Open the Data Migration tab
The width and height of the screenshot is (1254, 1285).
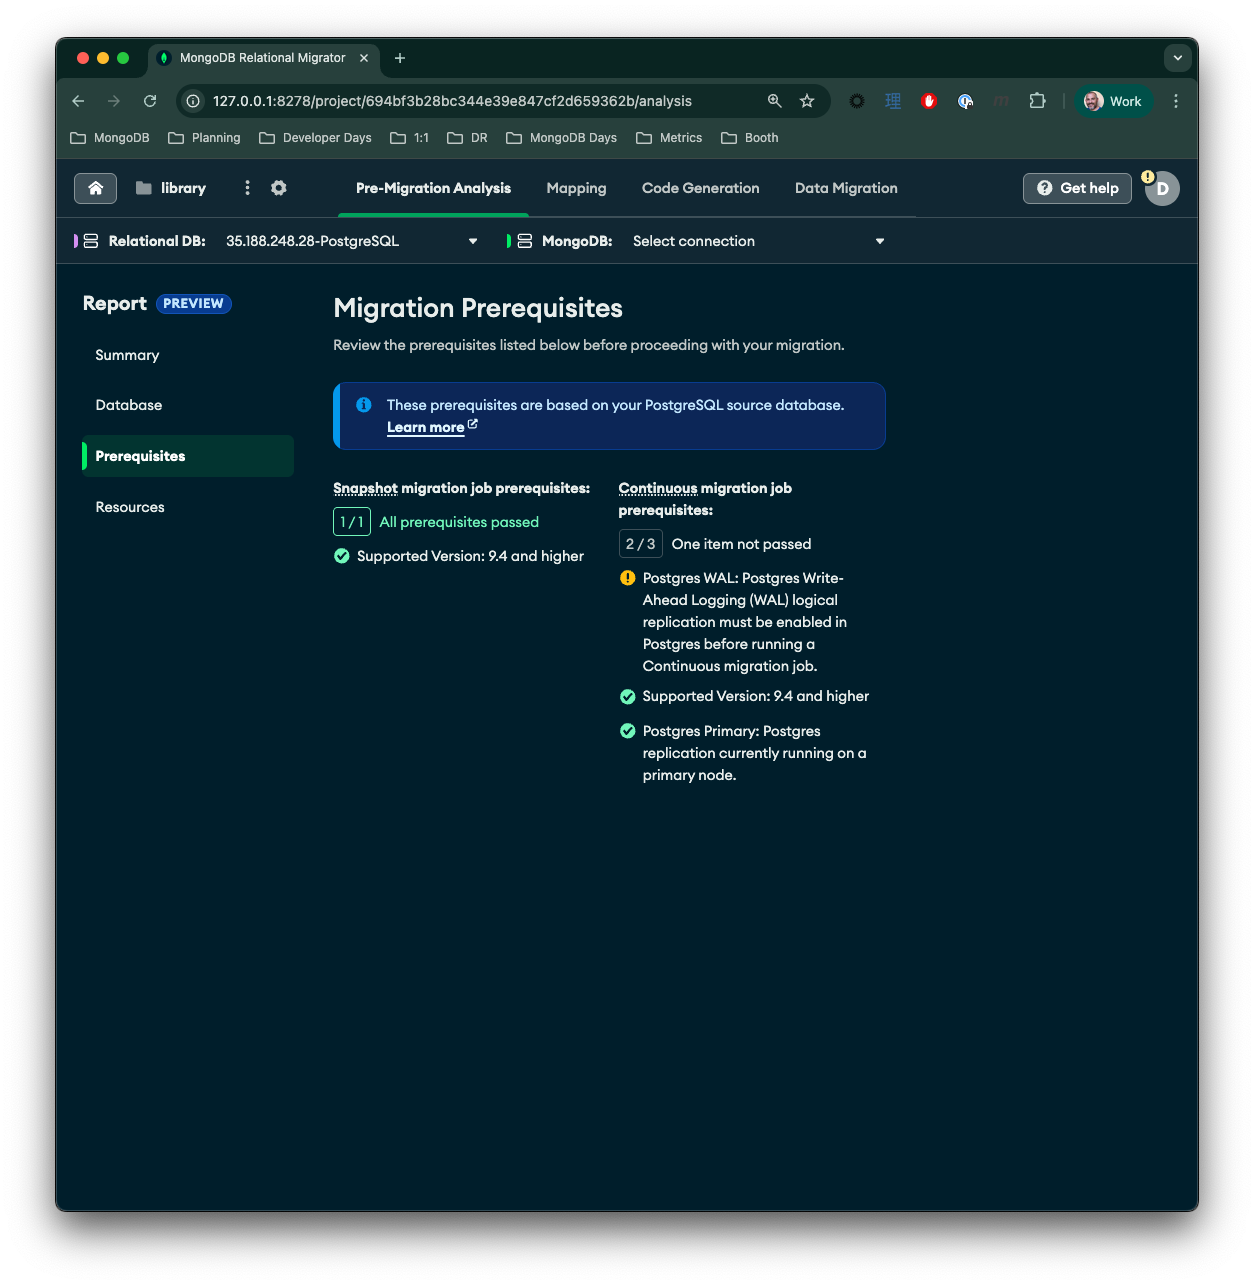coord(846,188)
